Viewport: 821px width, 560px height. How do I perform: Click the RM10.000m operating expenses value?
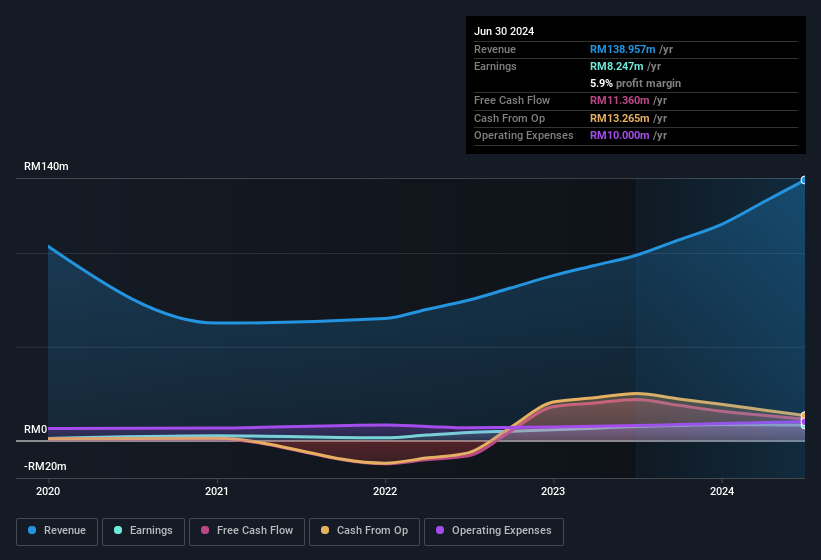click(619, 136)
